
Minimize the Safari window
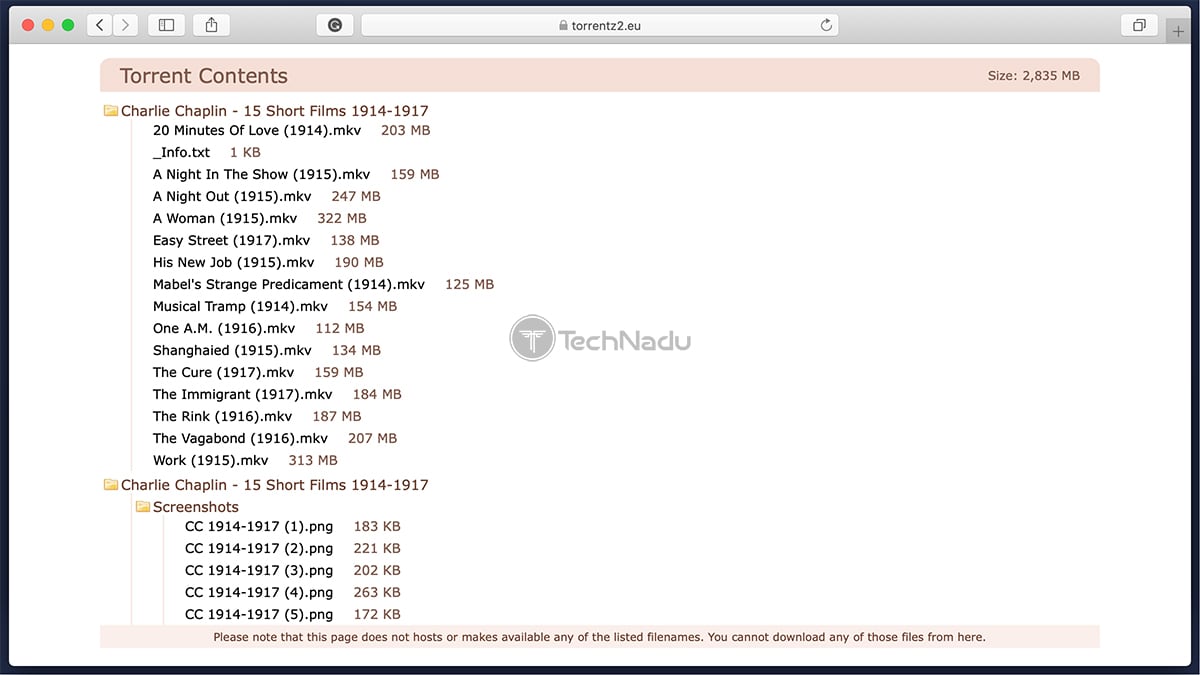click(48, 25)
